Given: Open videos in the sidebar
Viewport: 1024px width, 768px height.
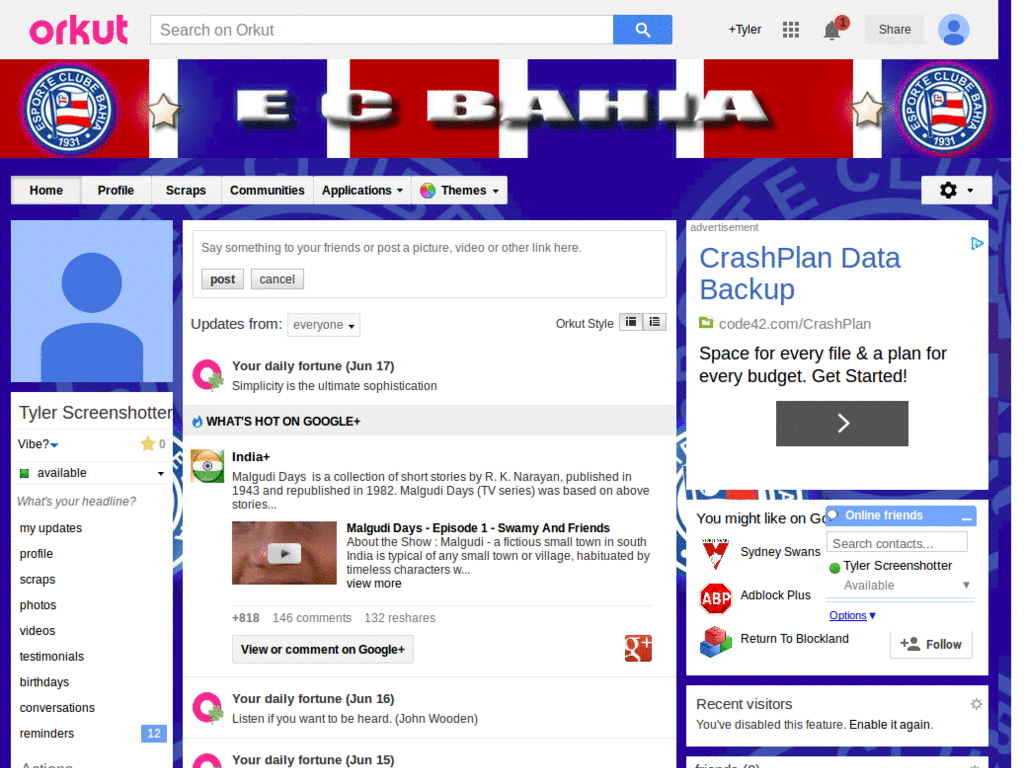Looking at the screenshot, I should (37, 631).
